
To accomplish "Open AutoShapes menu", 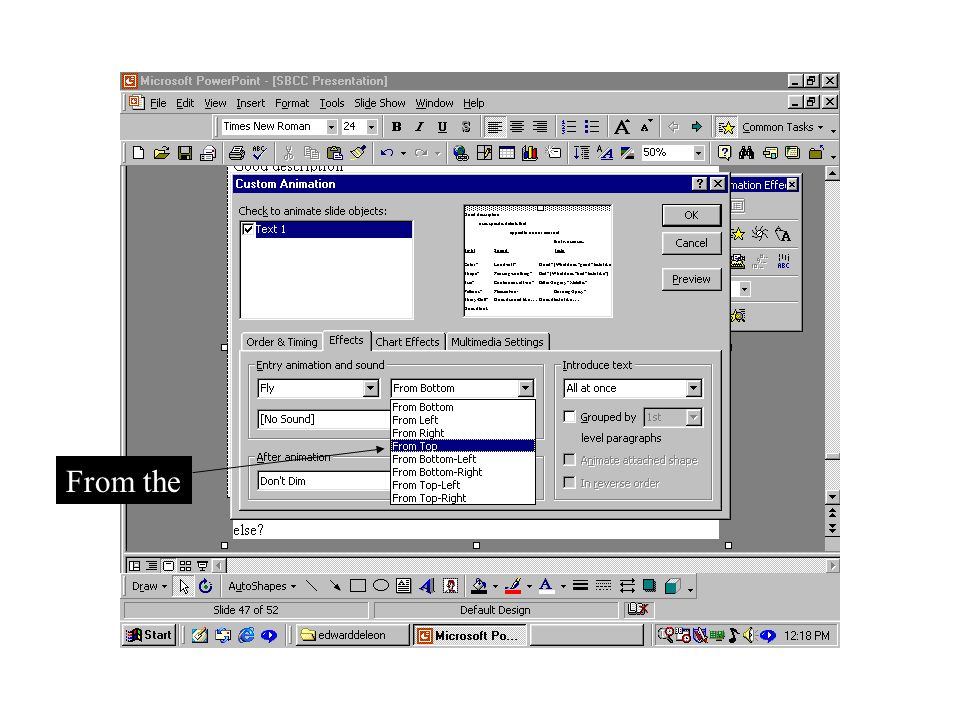I will (x=262, y=586).
